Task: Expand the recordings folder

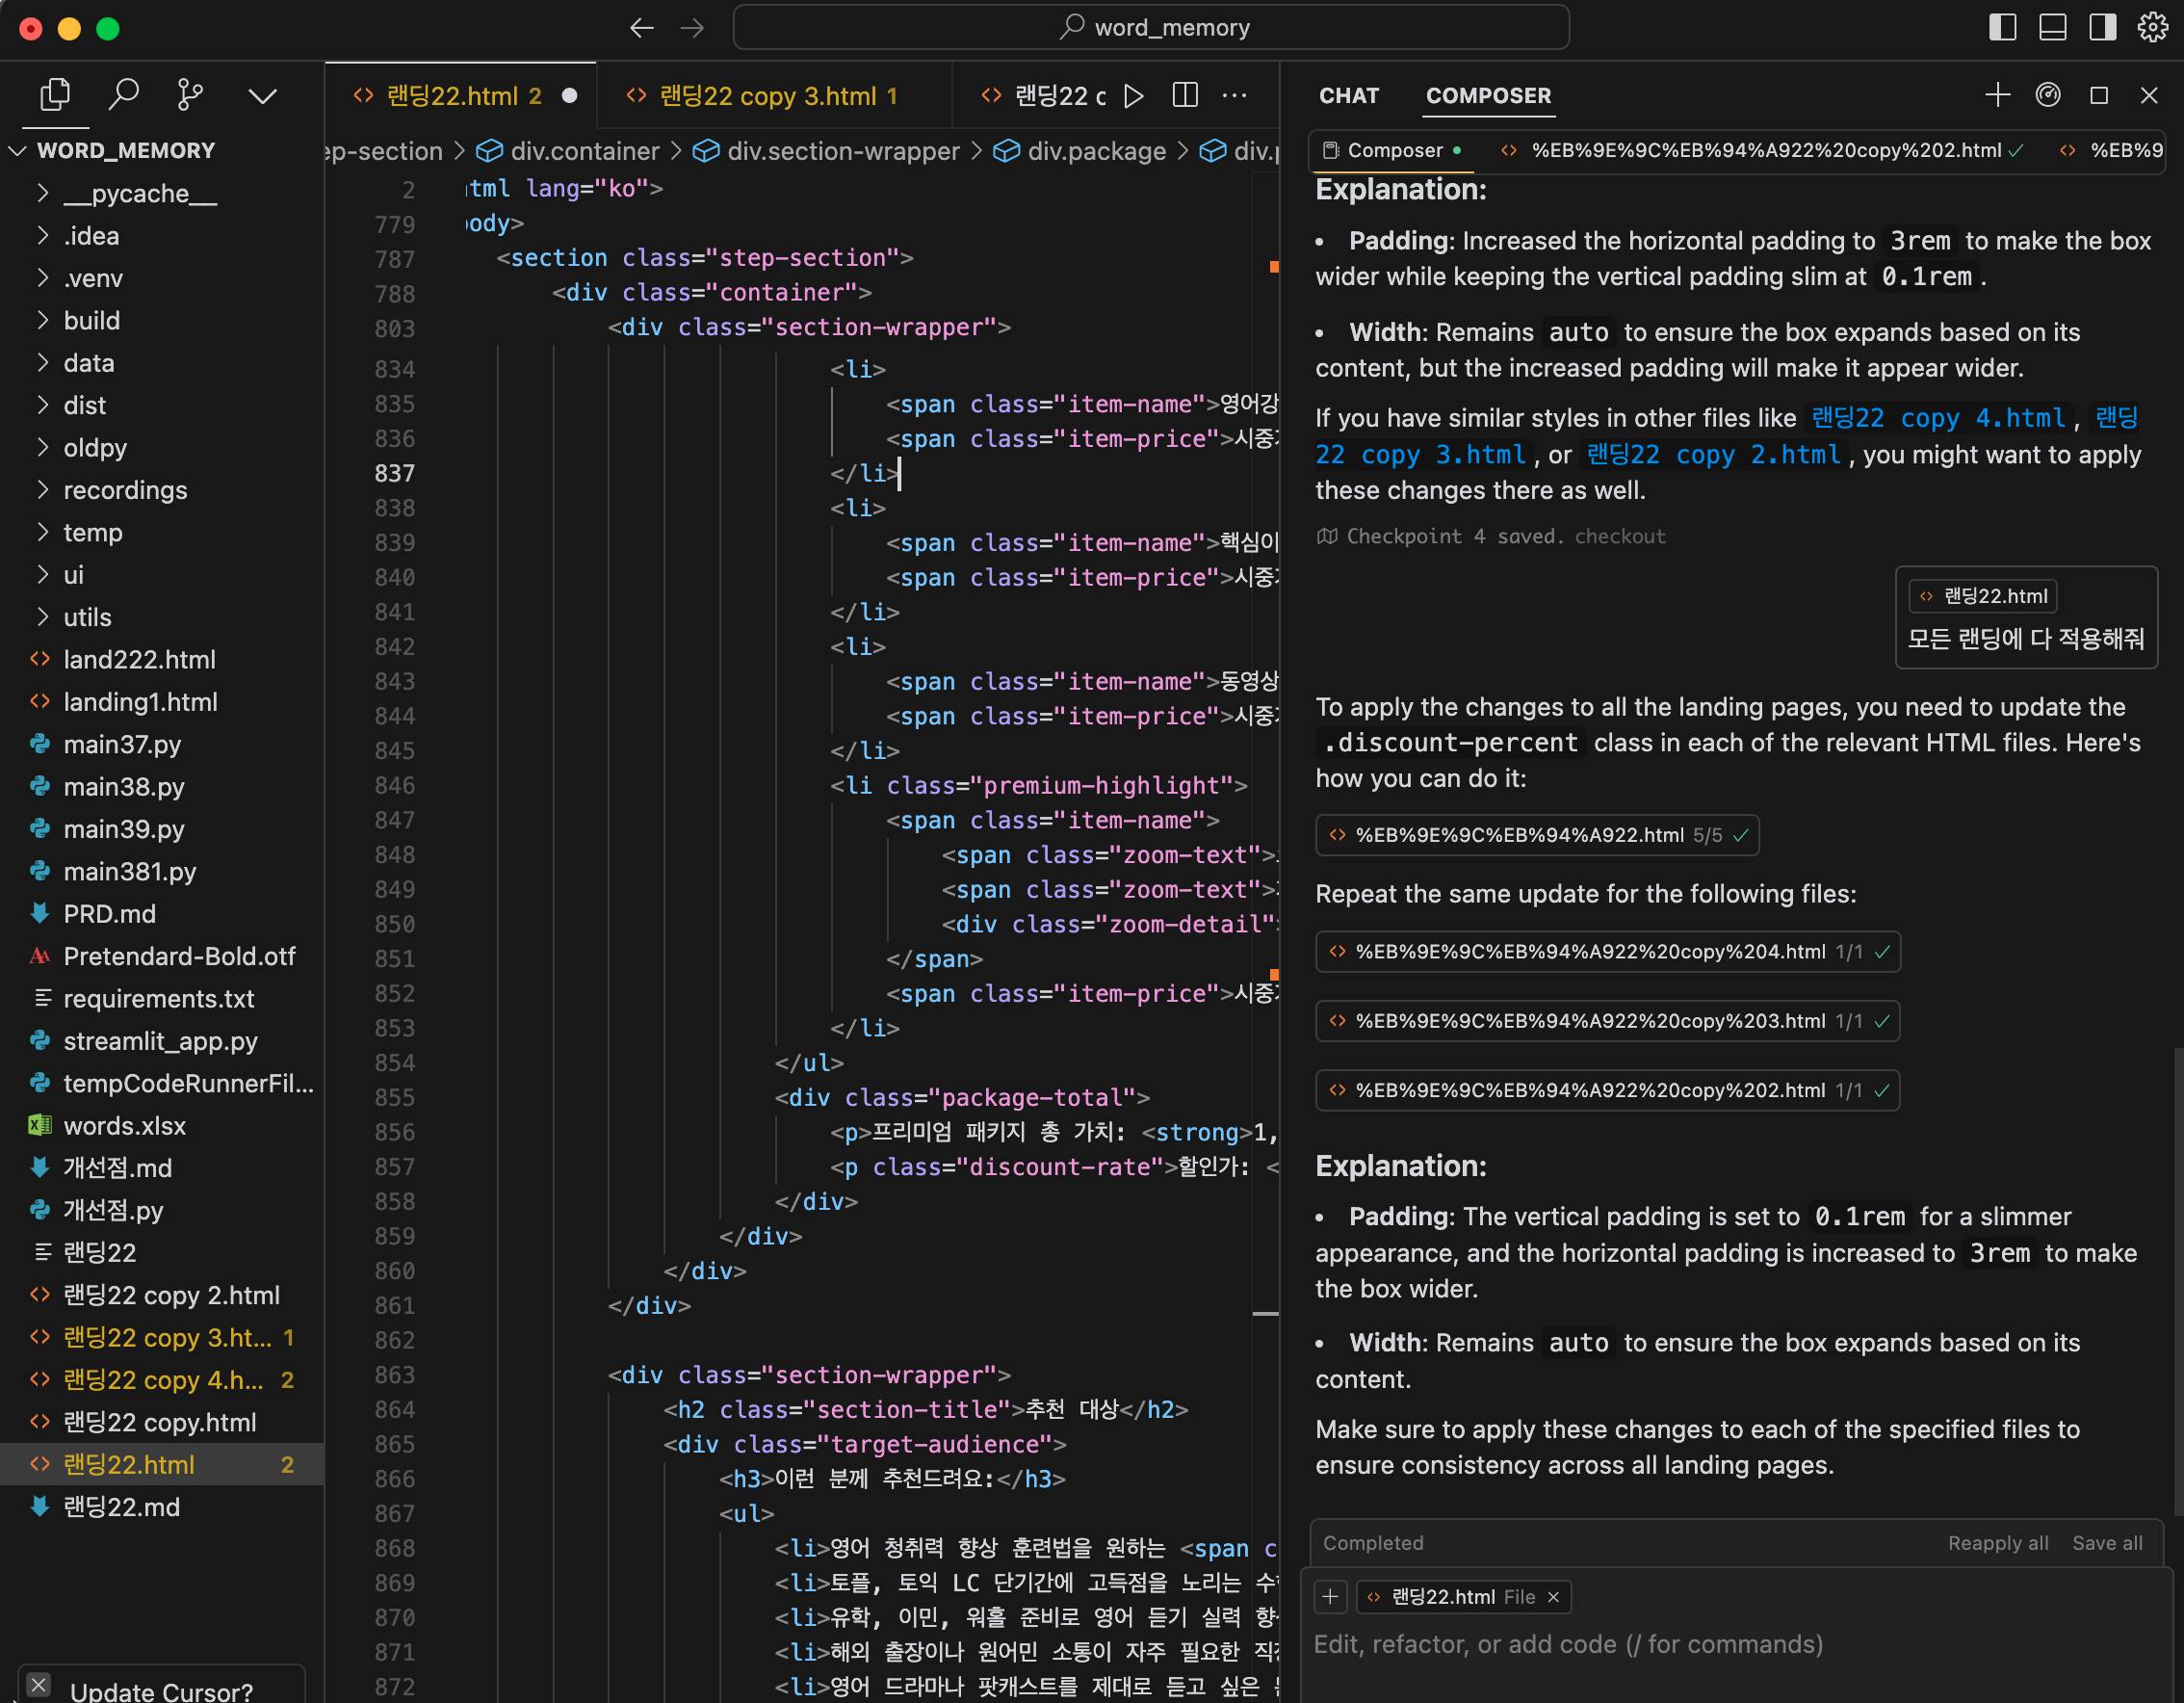Action: (125, 490)
